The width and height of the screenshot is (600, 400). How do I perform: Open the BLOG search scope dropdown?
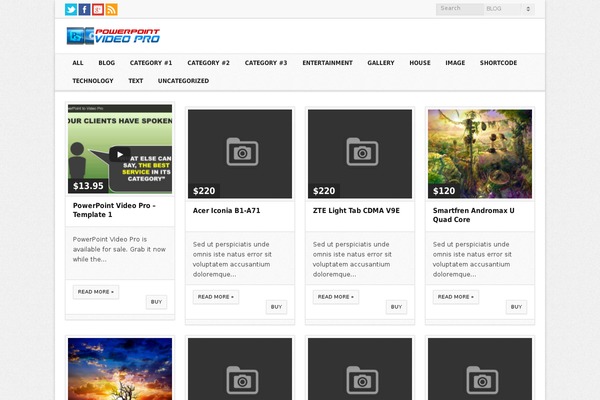tap(509, 9)
